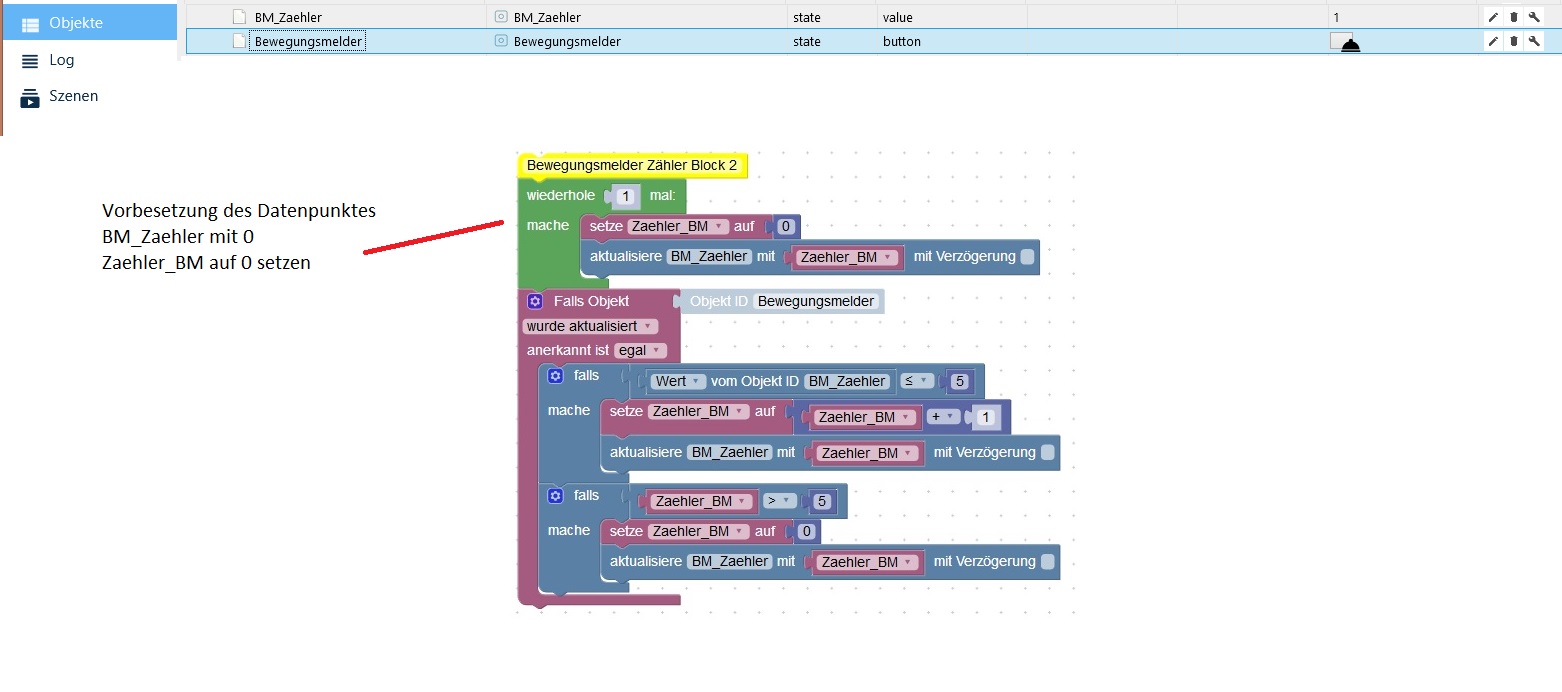1562x692 pixels.
Task: Open the egal dropdown after anerkannt ist
Action: click(640, 350)
